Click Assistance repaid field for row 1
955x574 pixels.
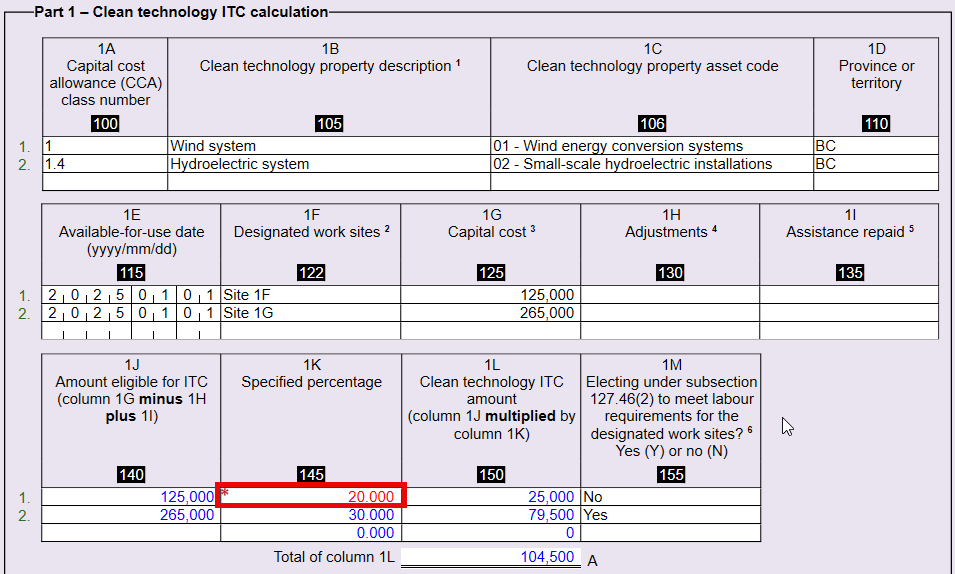[849, 295]
